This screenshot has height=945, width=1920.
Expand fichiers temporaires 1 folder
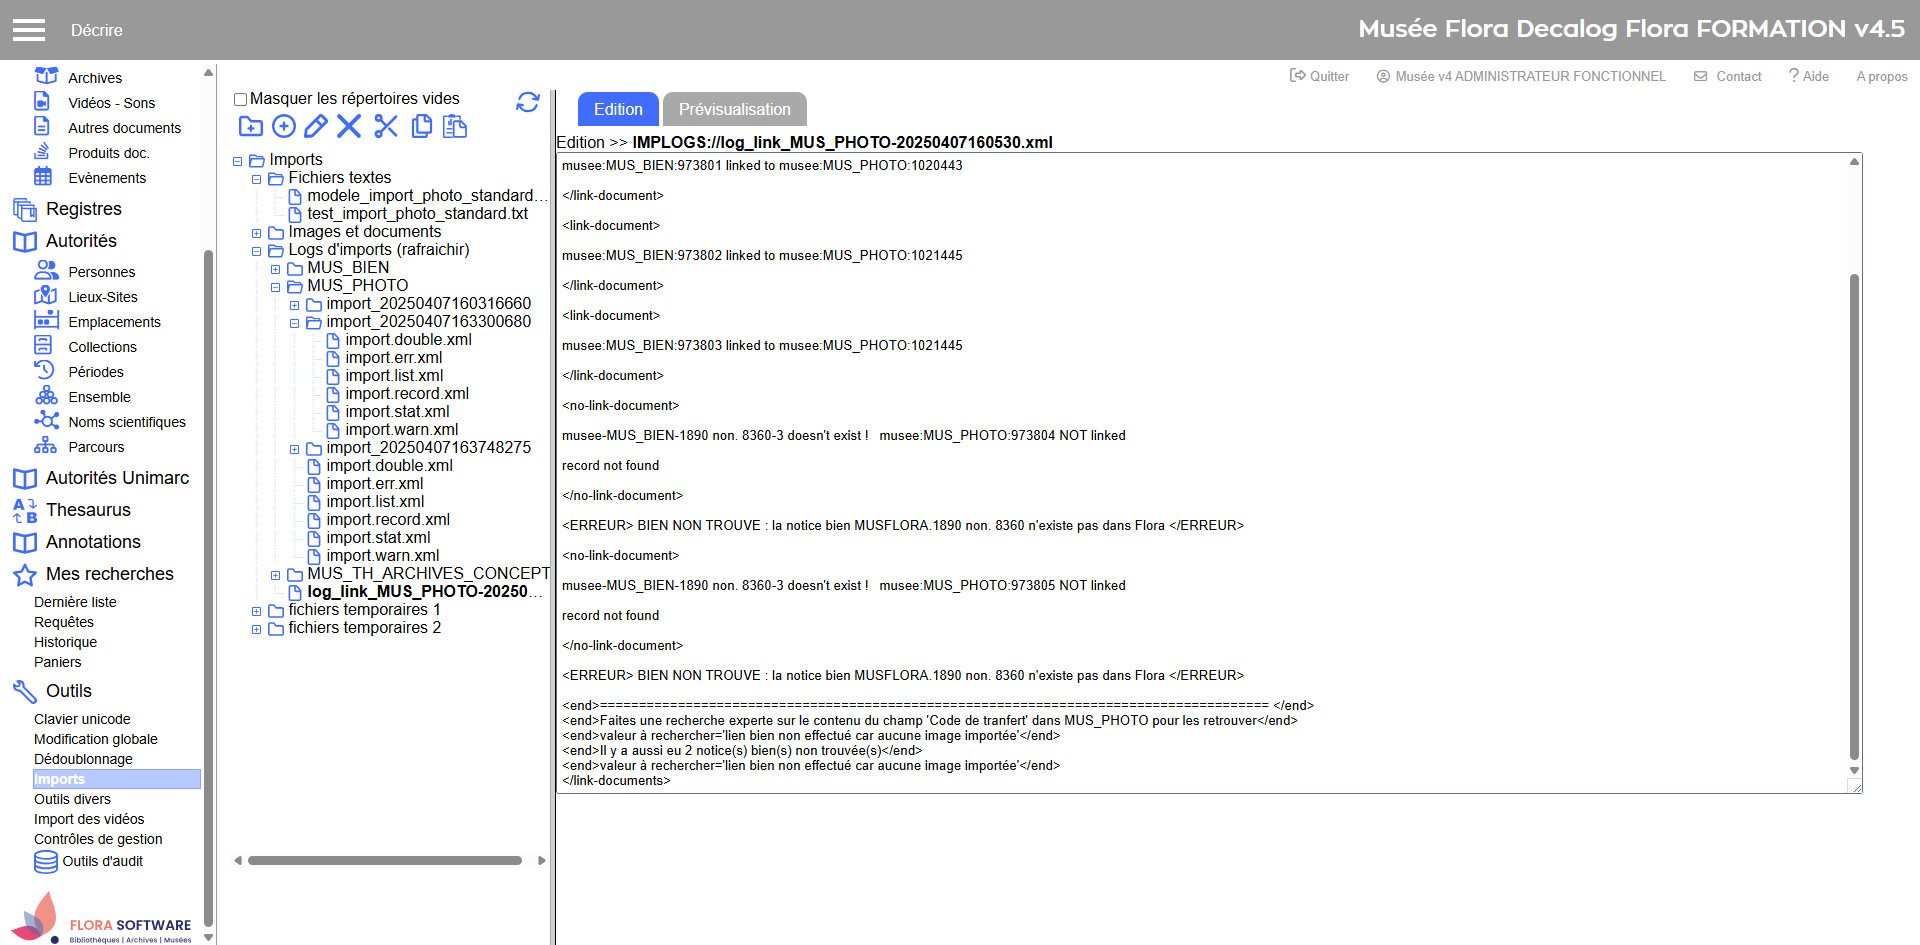[x=257, y=611]
